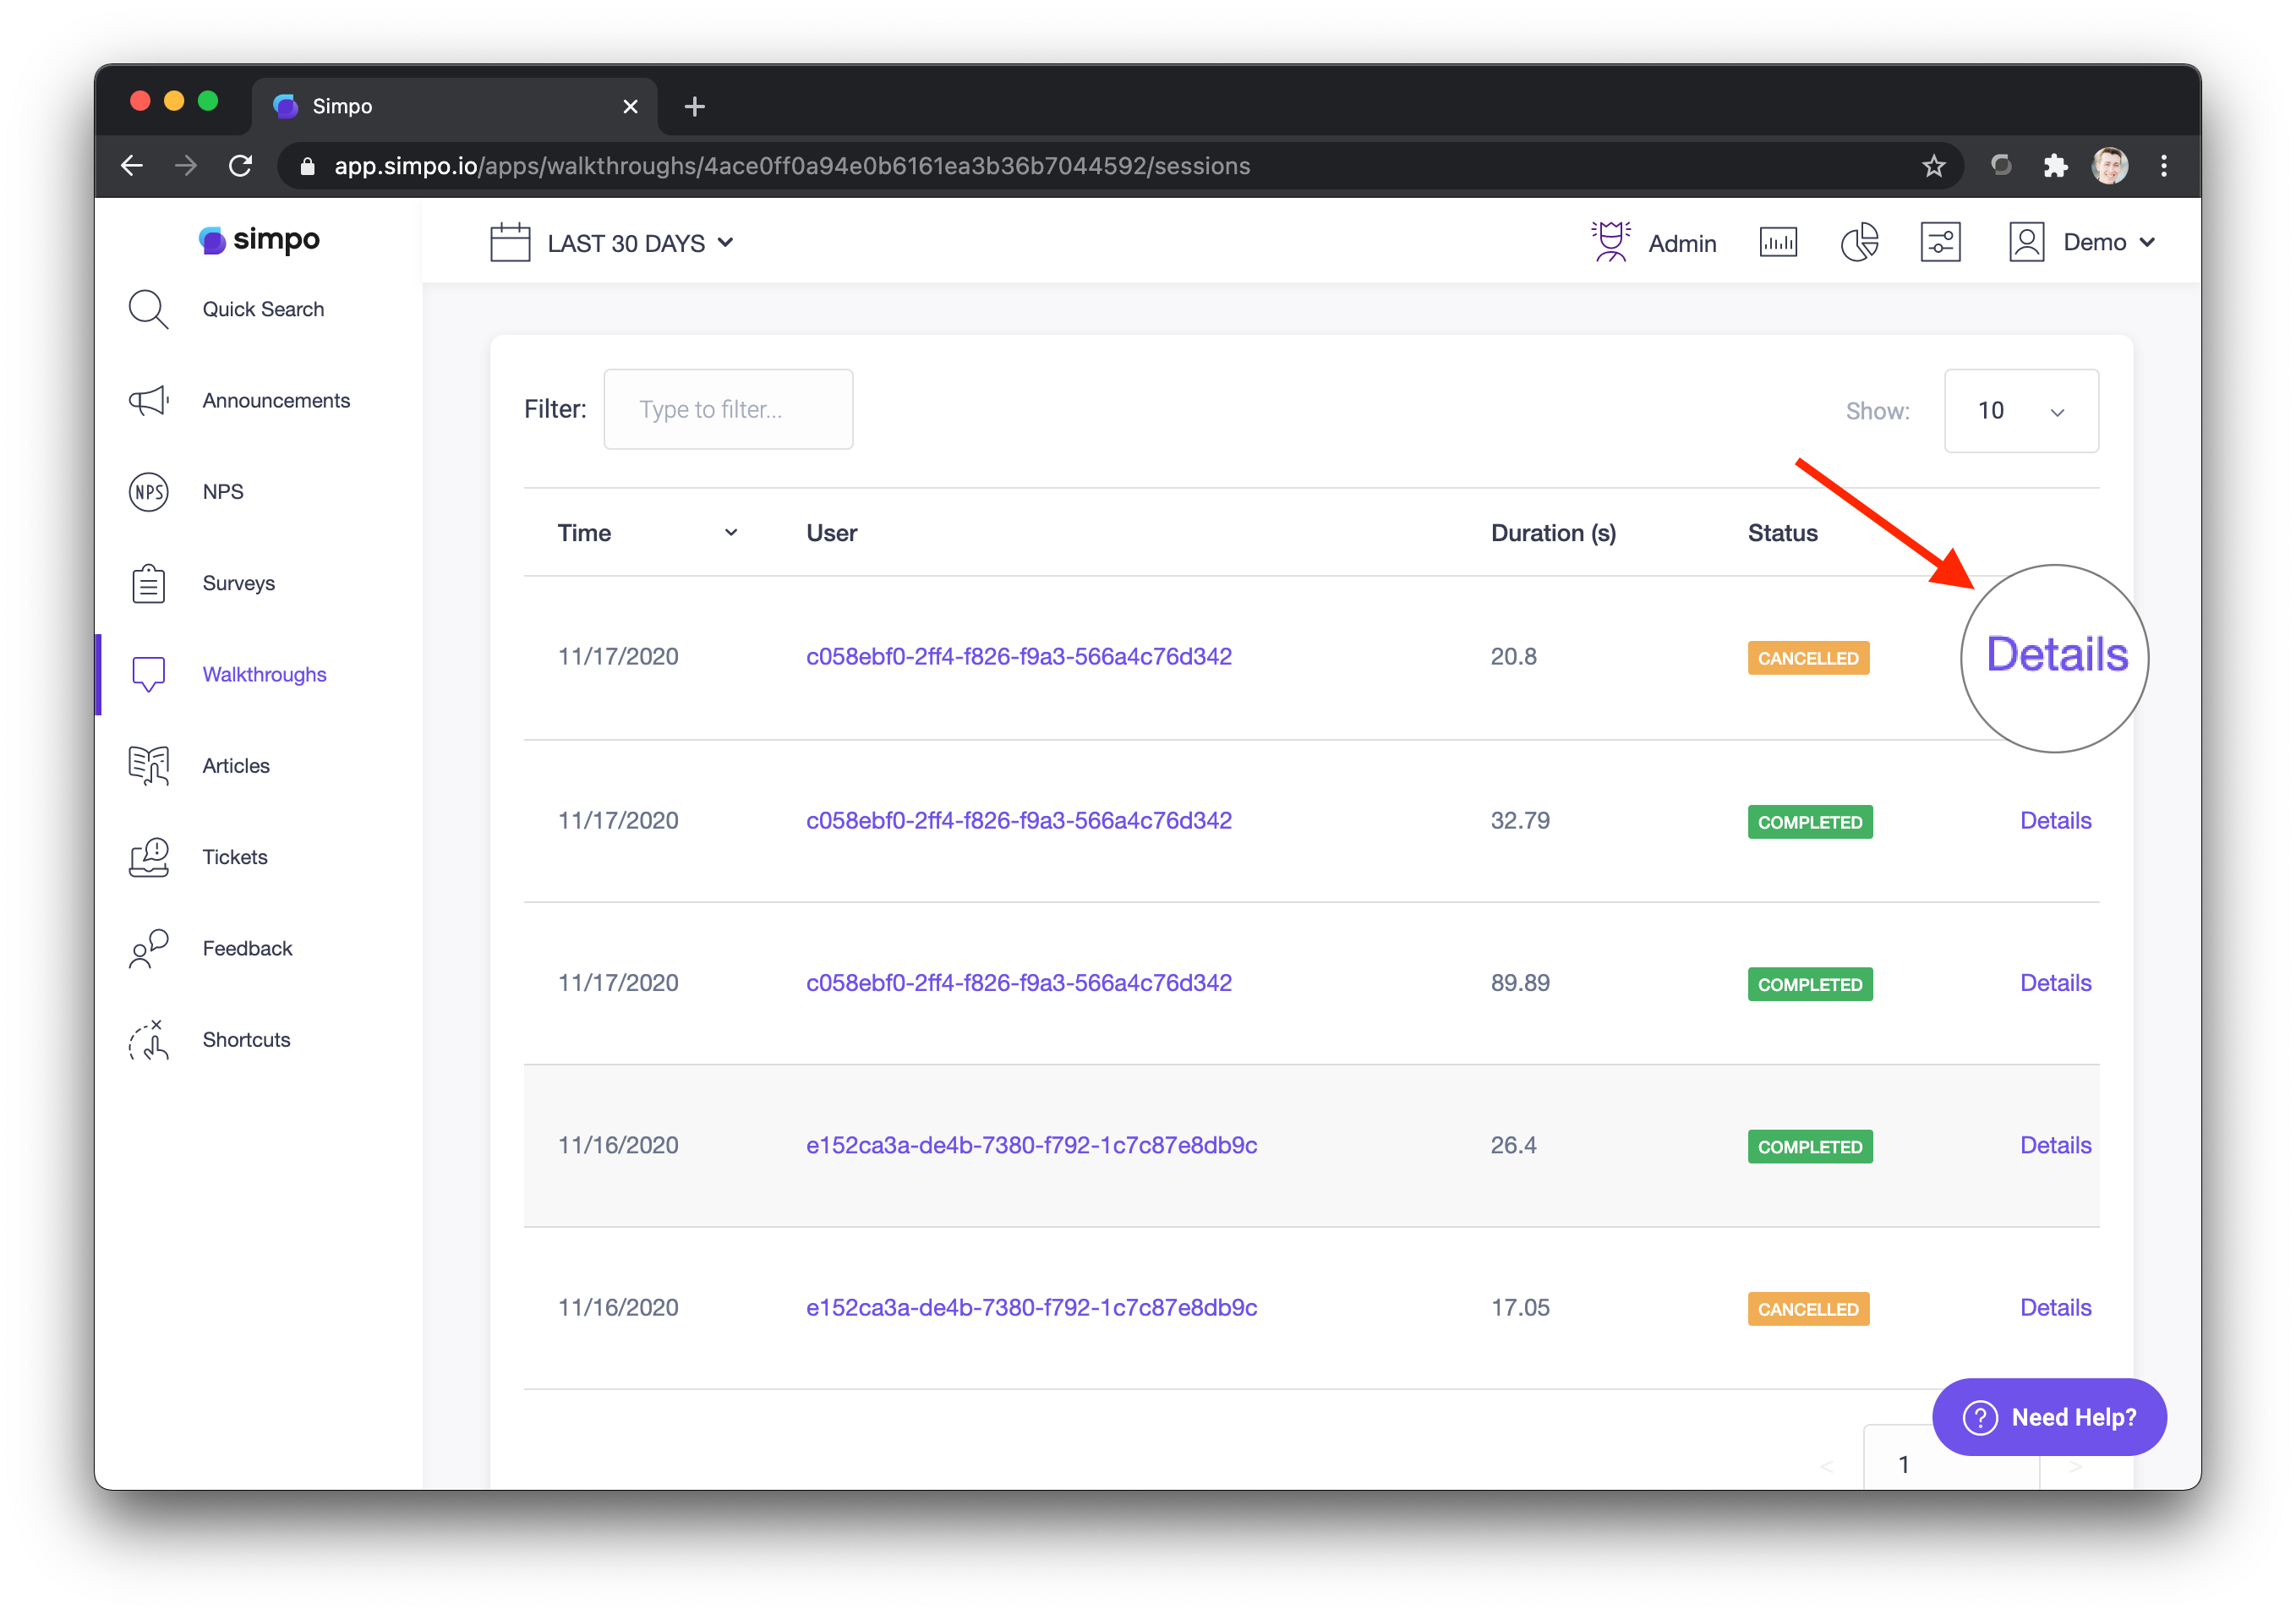The image size is (2296, 1615).
Task: Reload the page
Action: click(x=240, y=166)
